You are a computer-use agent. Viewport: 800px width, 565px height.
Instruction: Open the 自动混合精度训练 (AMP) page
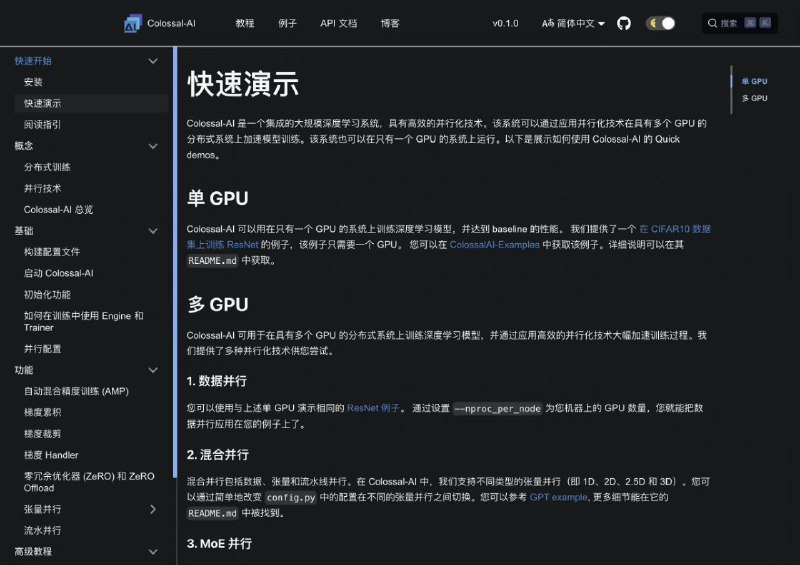tap(77, 391)
